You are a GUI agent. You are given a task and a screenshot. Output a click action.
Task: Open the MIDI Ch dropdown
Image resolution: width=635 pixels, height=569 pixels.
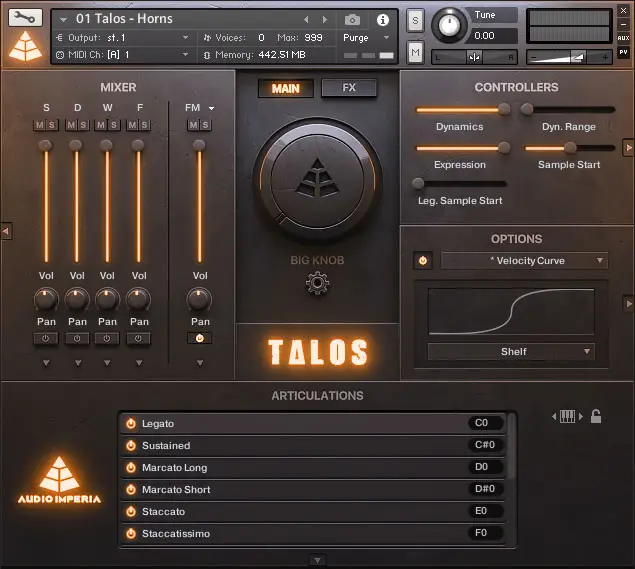click(x=185, y=55)
